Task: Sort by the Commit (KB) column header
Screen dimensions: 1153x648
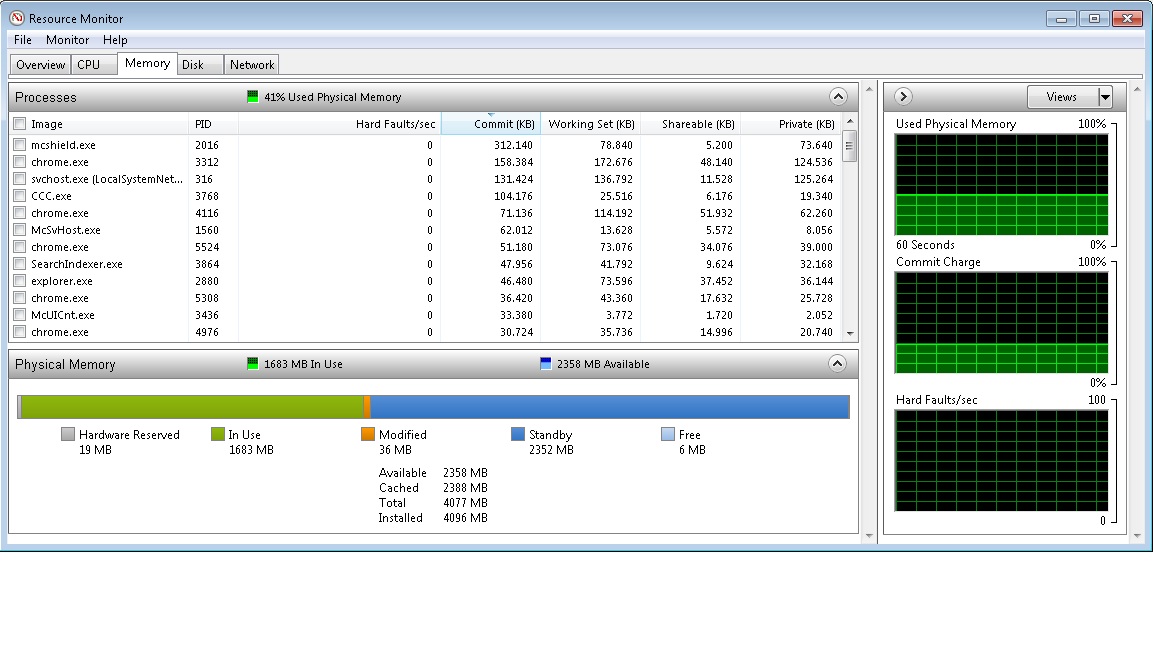Action: click(490, 124)
